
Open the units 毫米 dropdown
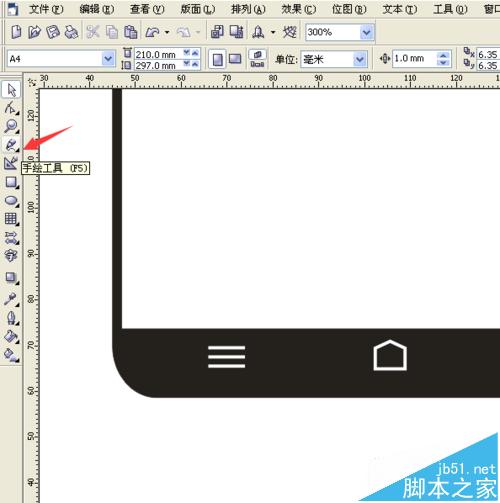pos(360,60)
